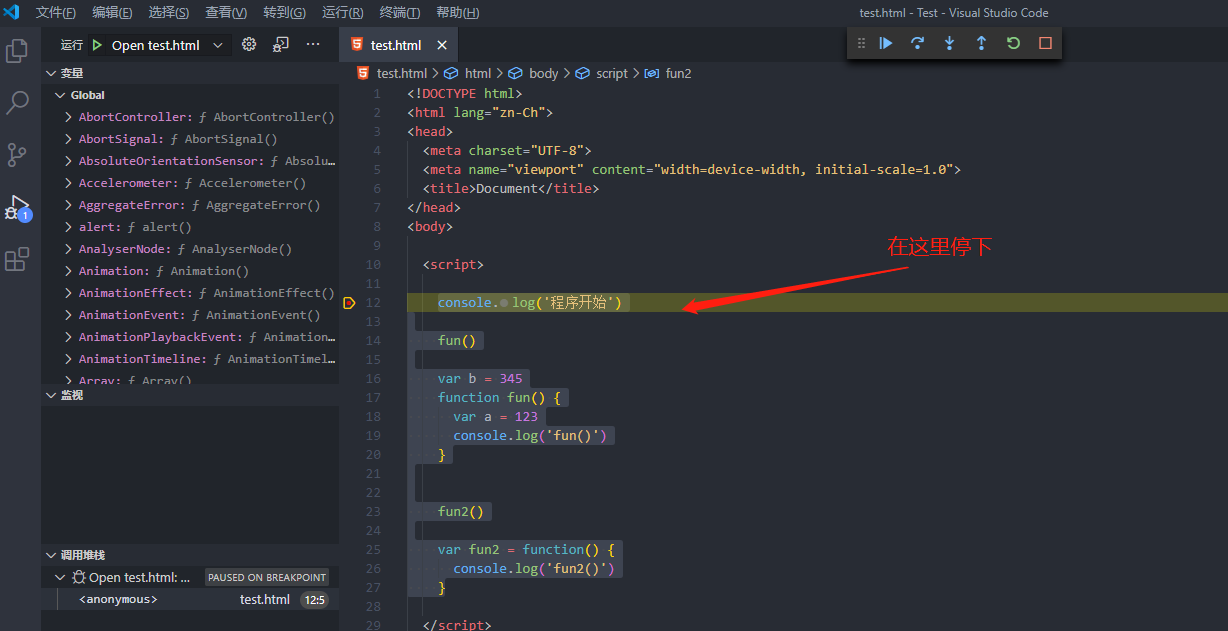Collapse the Open test.html debug session
This screenshot has height=631, width=1228.
60,577
